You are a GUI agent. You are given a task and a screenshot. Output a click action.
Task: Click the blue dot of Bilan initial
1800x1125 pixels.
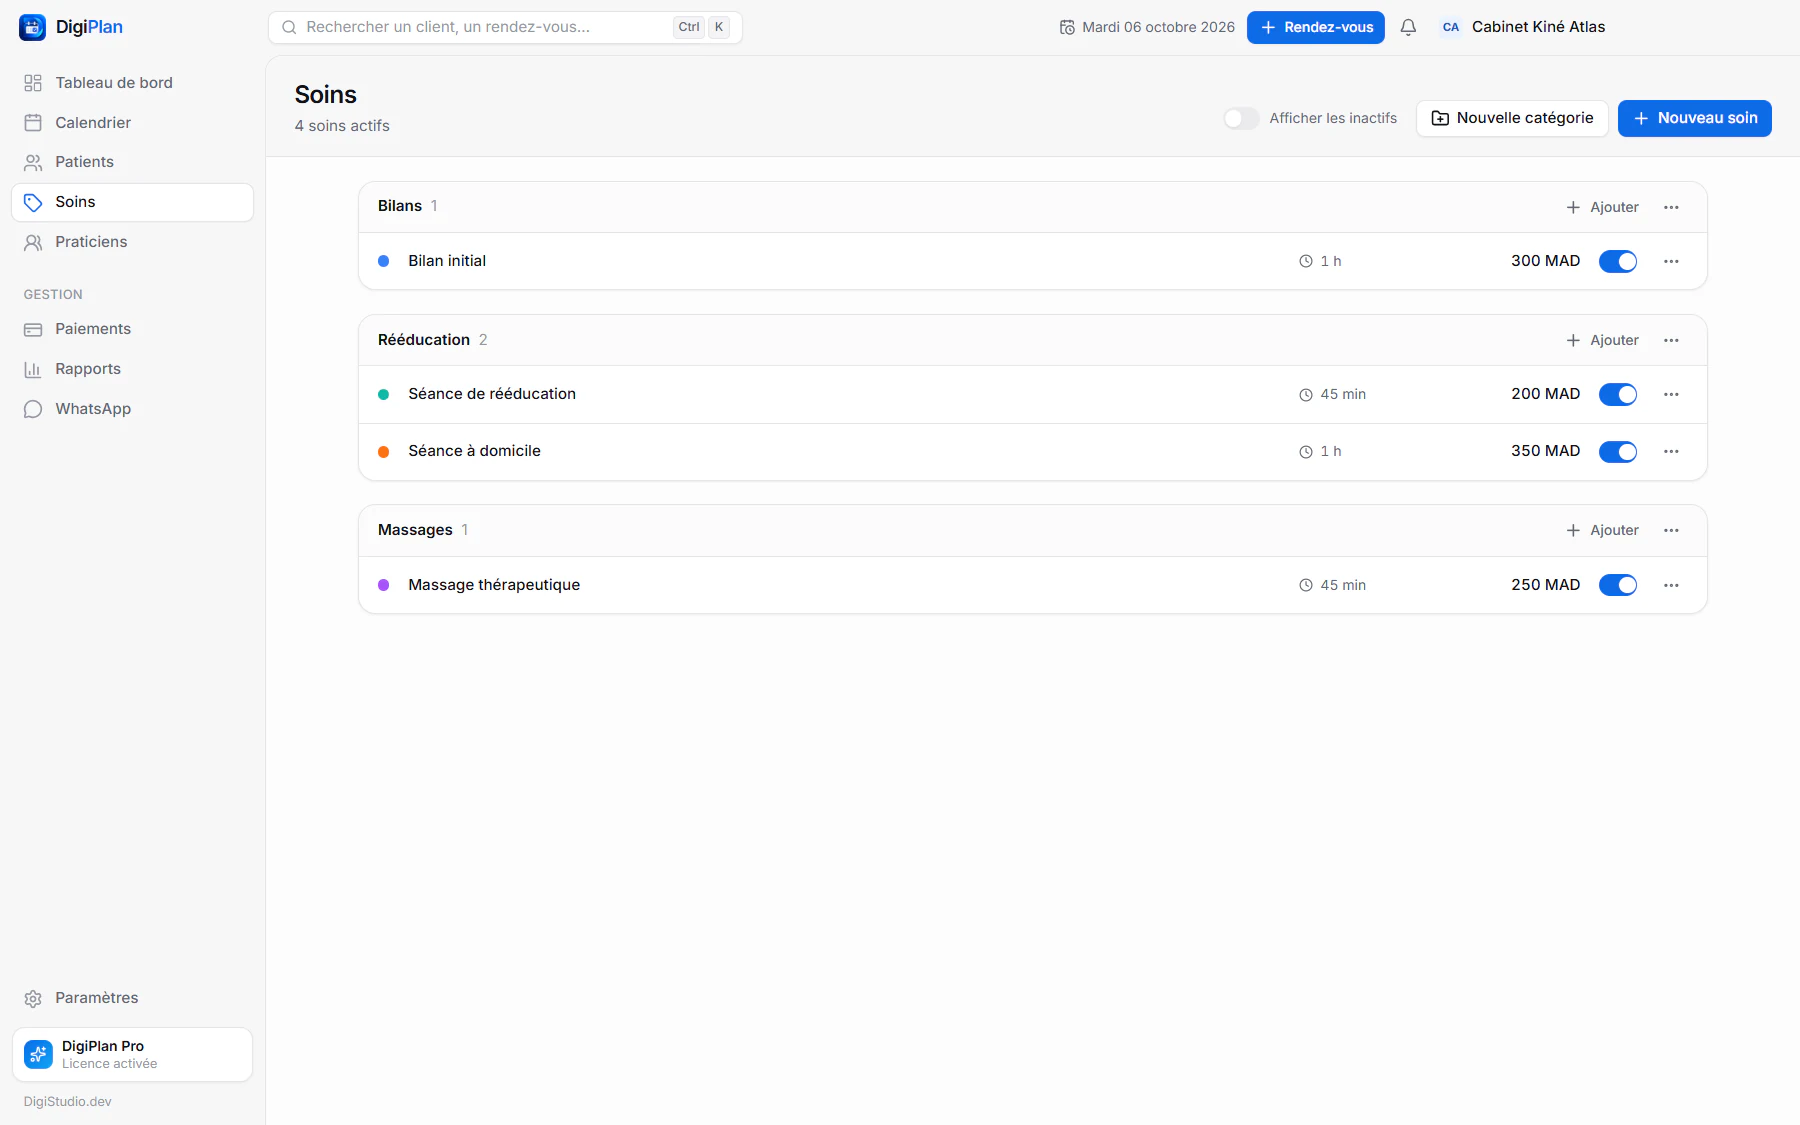383,261
